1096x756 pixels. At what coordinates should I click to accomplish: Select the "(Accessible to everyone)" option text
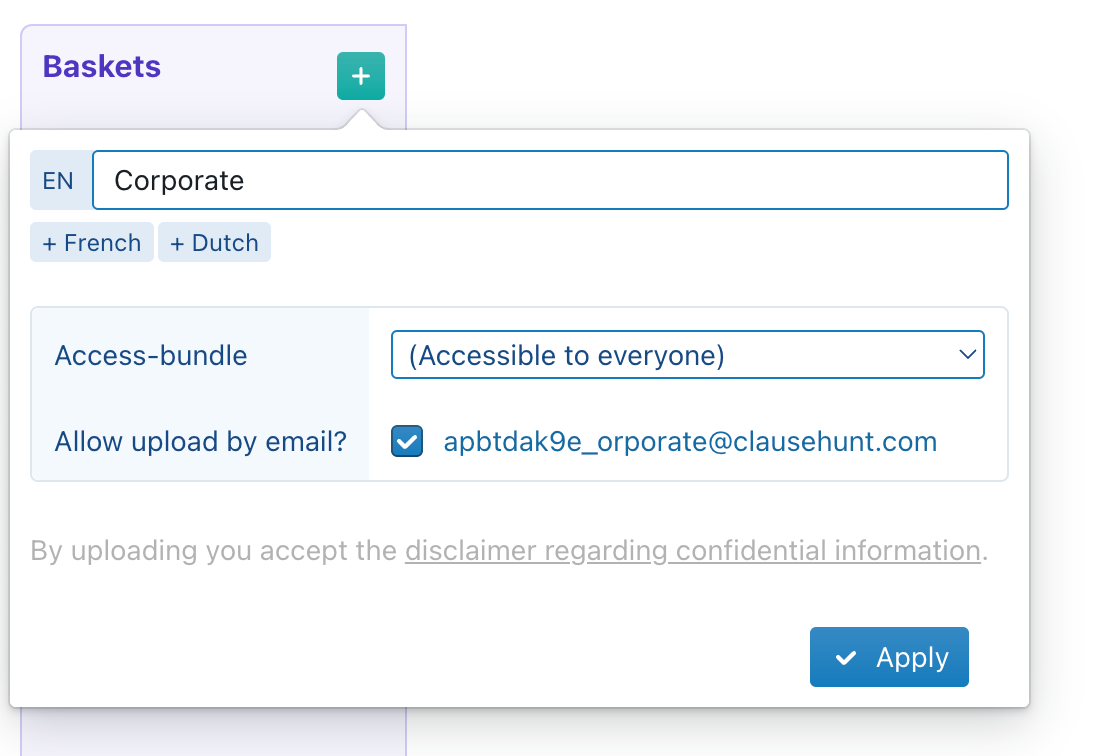(x=566, y=355)
